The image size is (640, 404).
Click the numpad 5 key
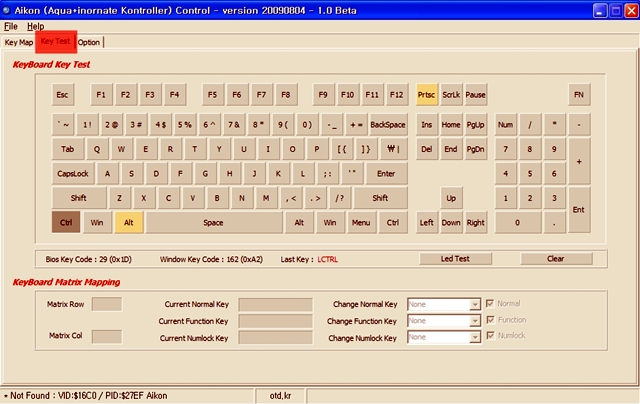point(530,173)
